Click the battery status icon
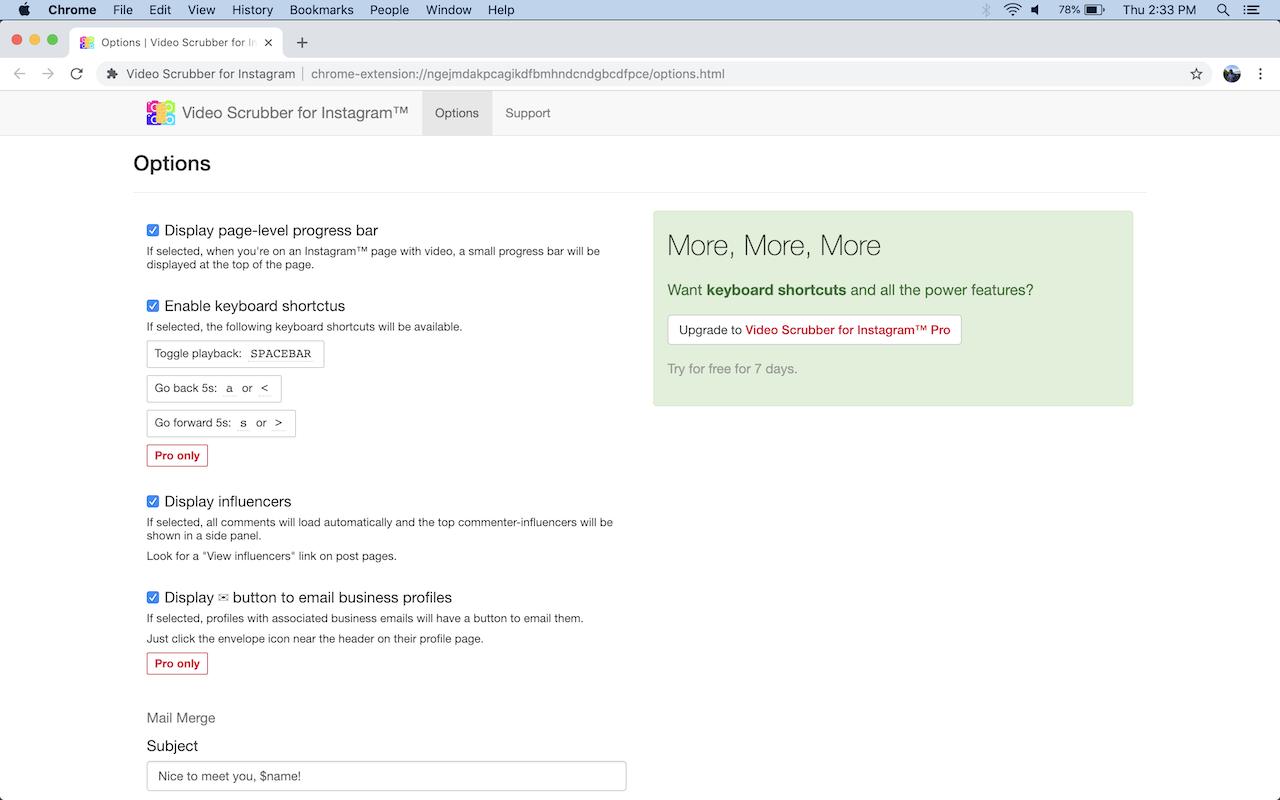Viewport: 1280px width, 800px height. pos(1094,10)
